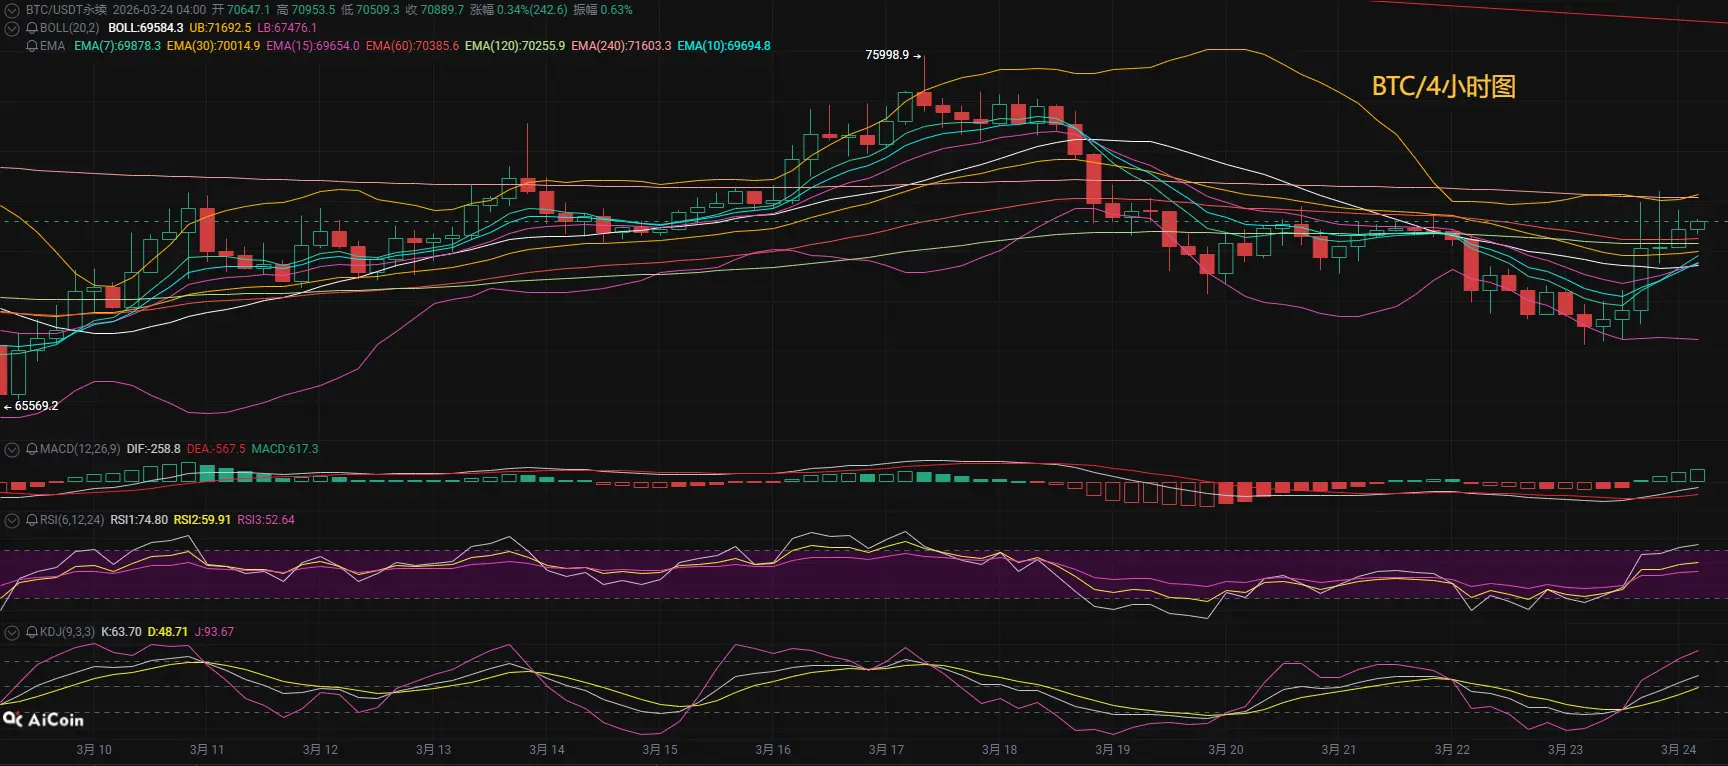
Task: Open MACD(12,26,9) indicator settings label
Action: tap(80, 449)
